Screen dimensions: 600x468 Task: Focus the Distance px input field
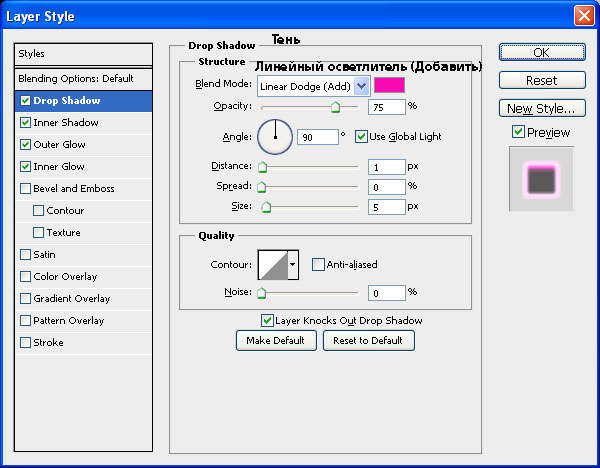[x=386, y=167]
